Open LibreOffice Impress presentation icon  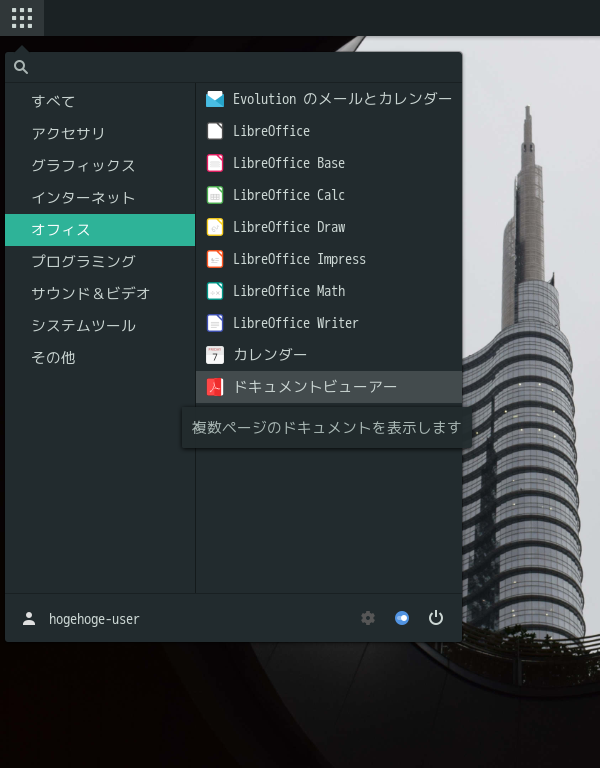215,259
